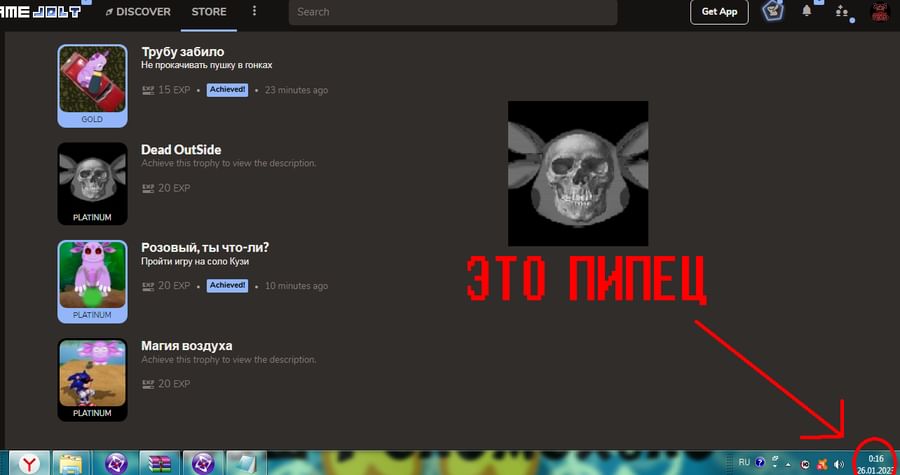This screenshot has height=475, width=900.
Task: Open the Магия воздуха trophy thumbnail
Action: click(92, 373)
